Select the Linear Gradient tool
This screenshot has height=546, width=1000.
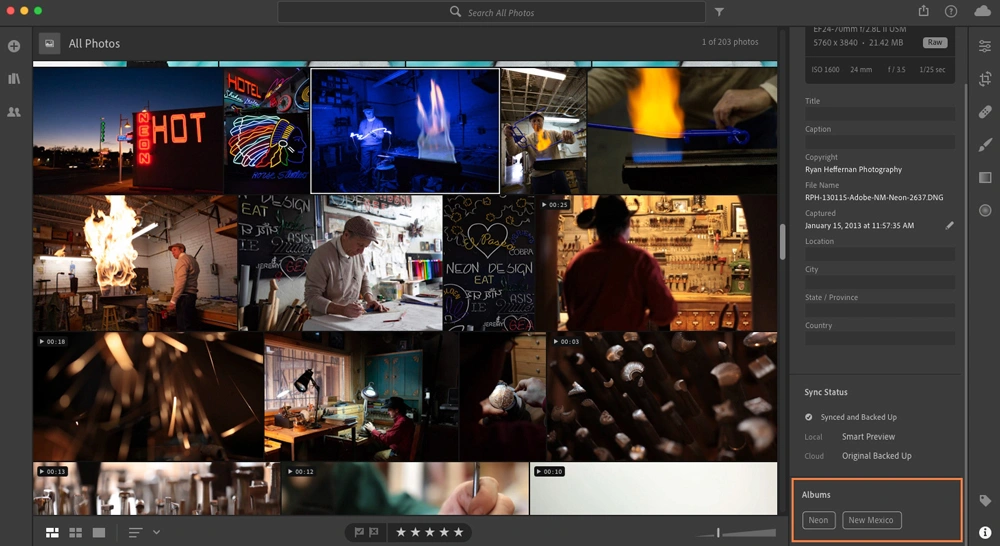pyautogui.click(x=985, y=178)
